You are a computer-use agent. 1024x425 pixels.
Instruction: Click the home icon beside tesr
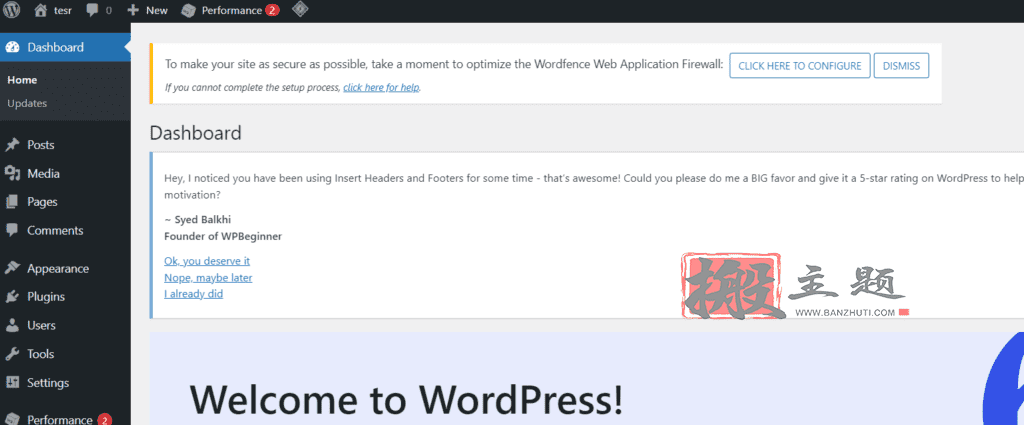(40, 10)
